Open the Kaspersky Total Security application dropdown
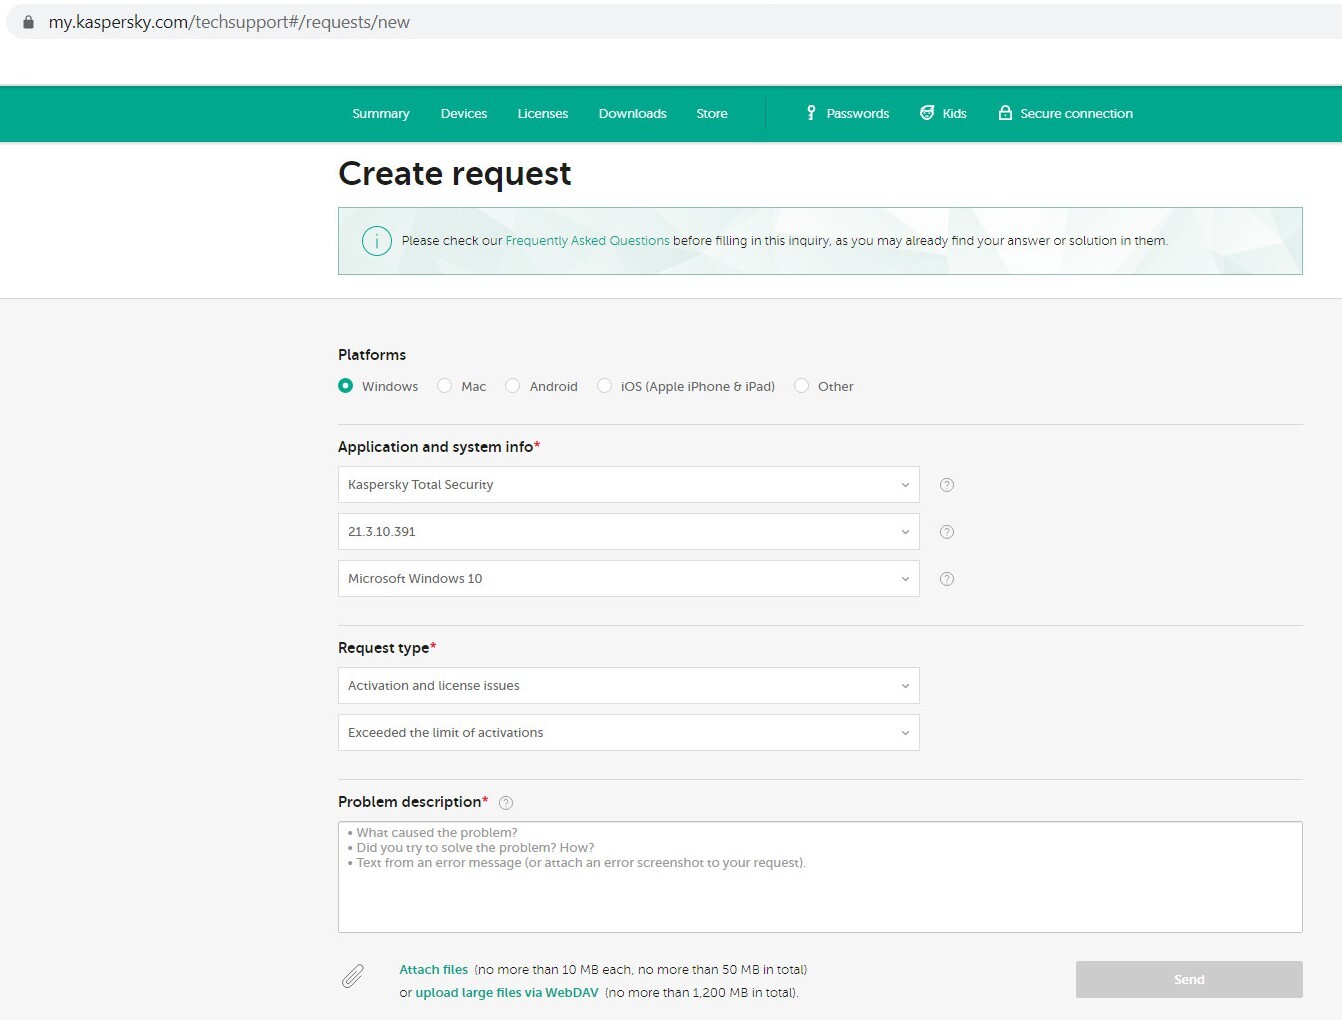The height and width of the screenshot is (1020, 1342). [629, 485]
